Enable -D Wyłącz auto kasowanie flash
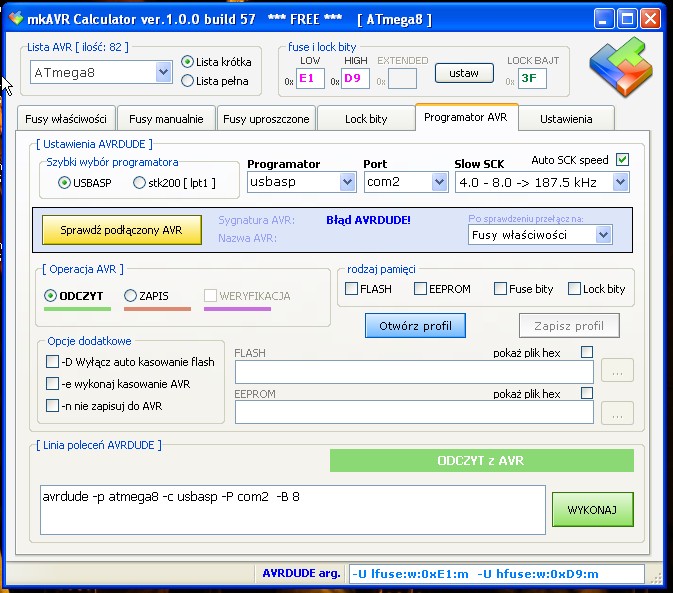This screenshot has height=593, width=673. tap(52, 361)
